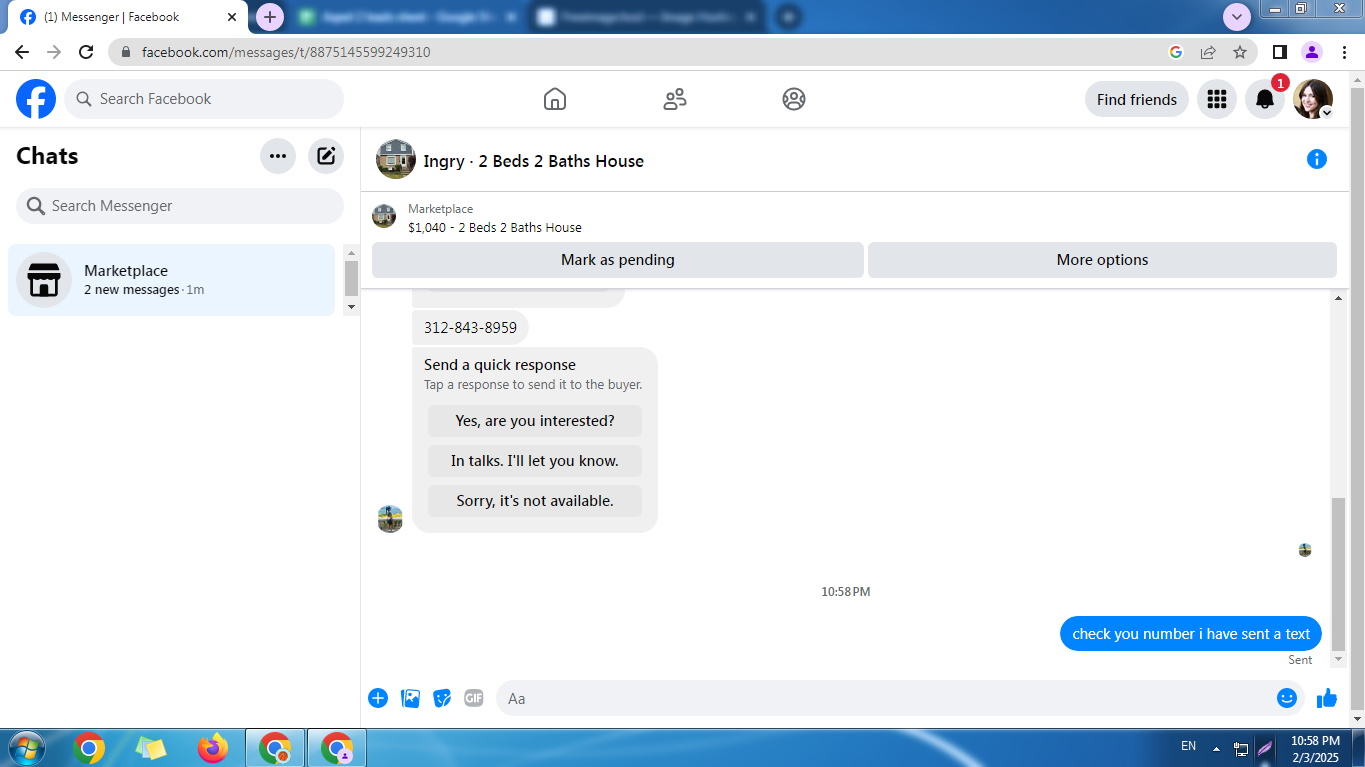Switch to Chrome window with purple profile badge
1365x767 pixels.
(x=337, y=748)
